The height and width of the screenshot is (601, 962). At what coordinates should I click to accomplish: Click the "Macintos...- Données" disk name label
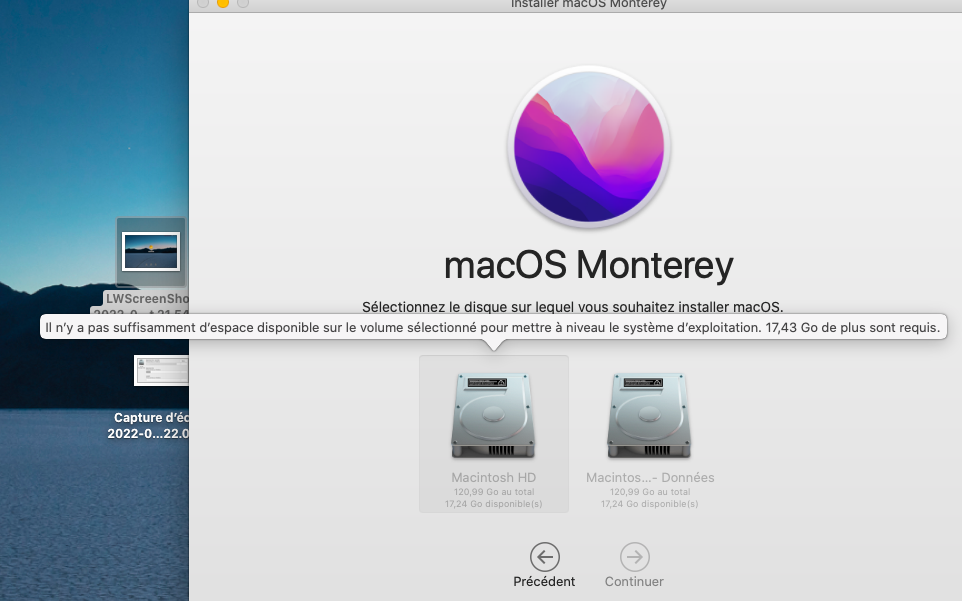[x=650, y=478]
